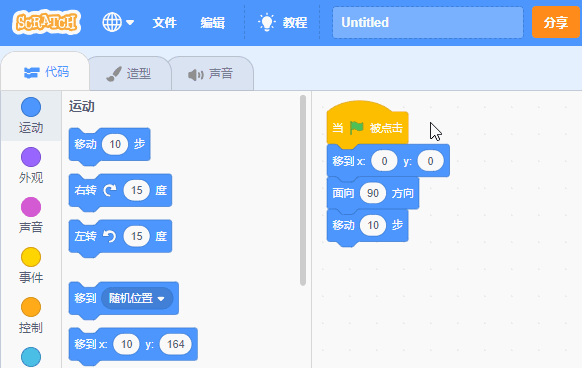Click the lightbulb tutorials icon
The image size is (582, 368).
tap(267, 22)
